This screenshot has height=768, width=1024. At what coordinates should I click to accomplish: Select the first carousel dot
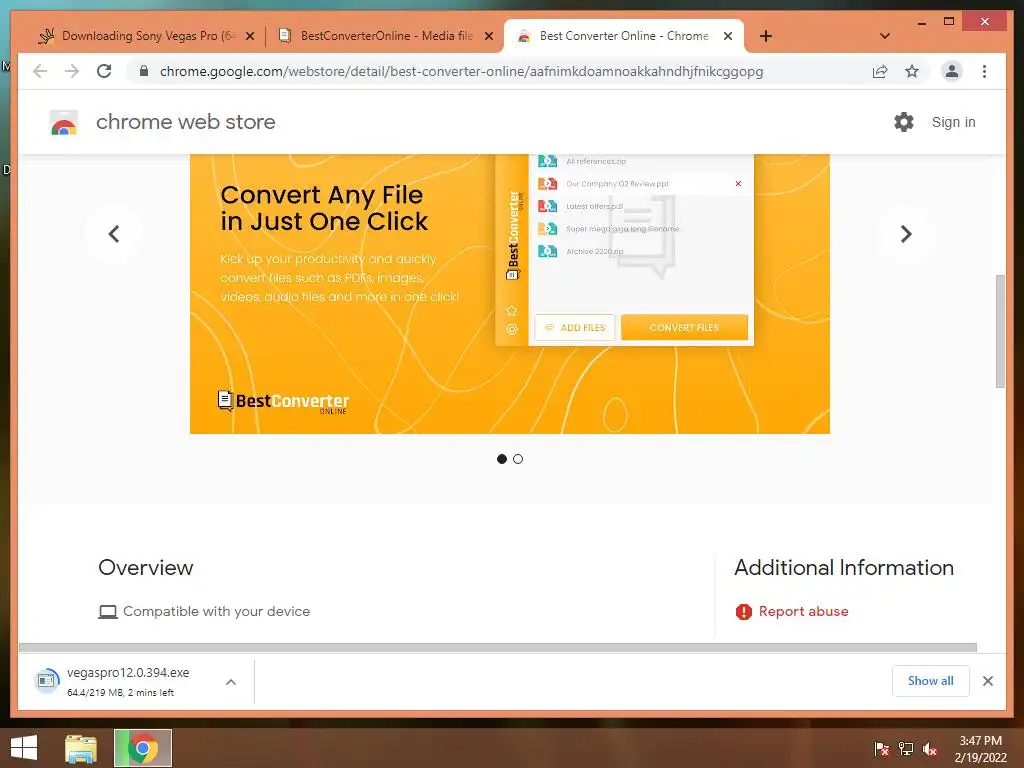coord(502,459)
